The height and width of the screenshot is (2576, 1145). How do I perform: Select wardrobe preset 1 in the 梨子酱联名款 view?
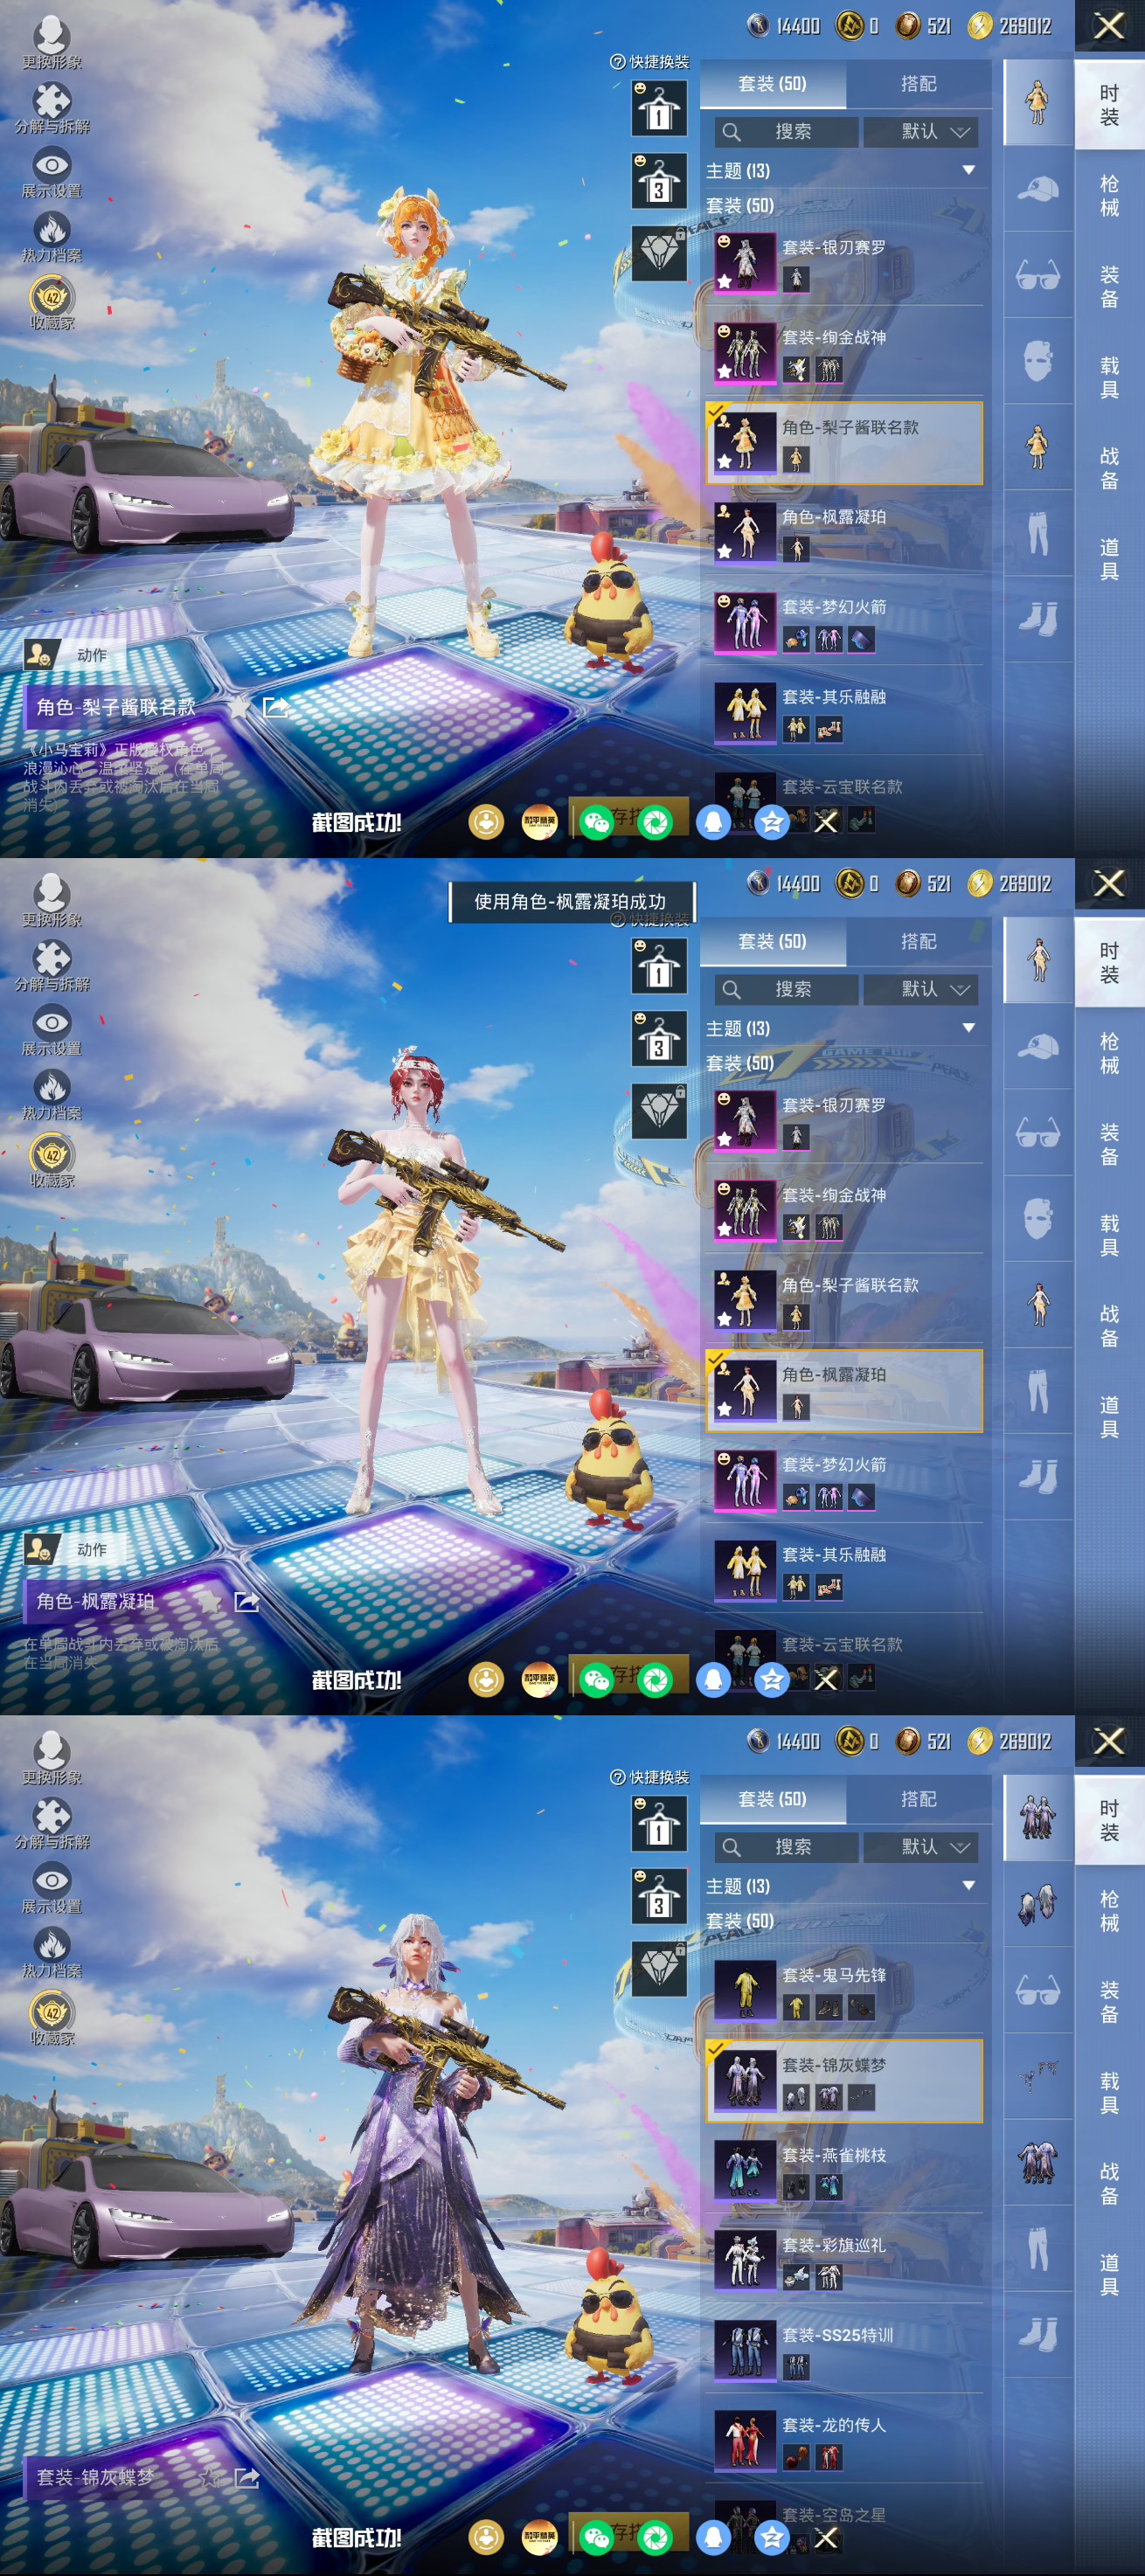pos(659,108)
